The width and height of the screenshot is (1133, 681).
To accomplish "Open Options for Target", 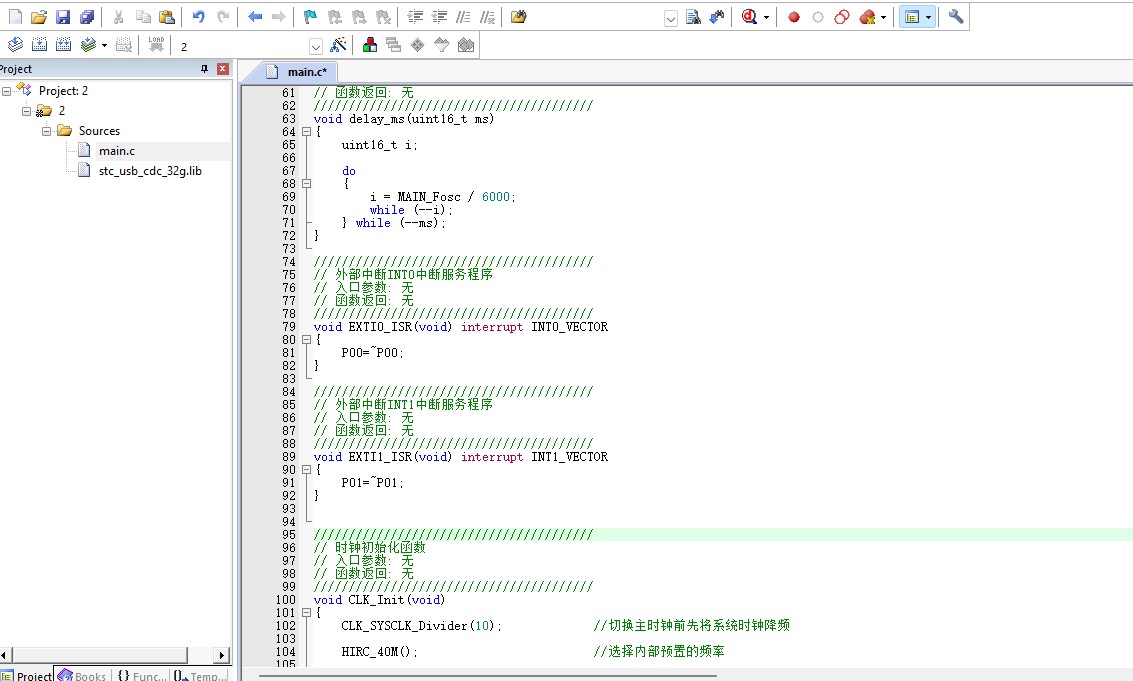I will [337, 45].
